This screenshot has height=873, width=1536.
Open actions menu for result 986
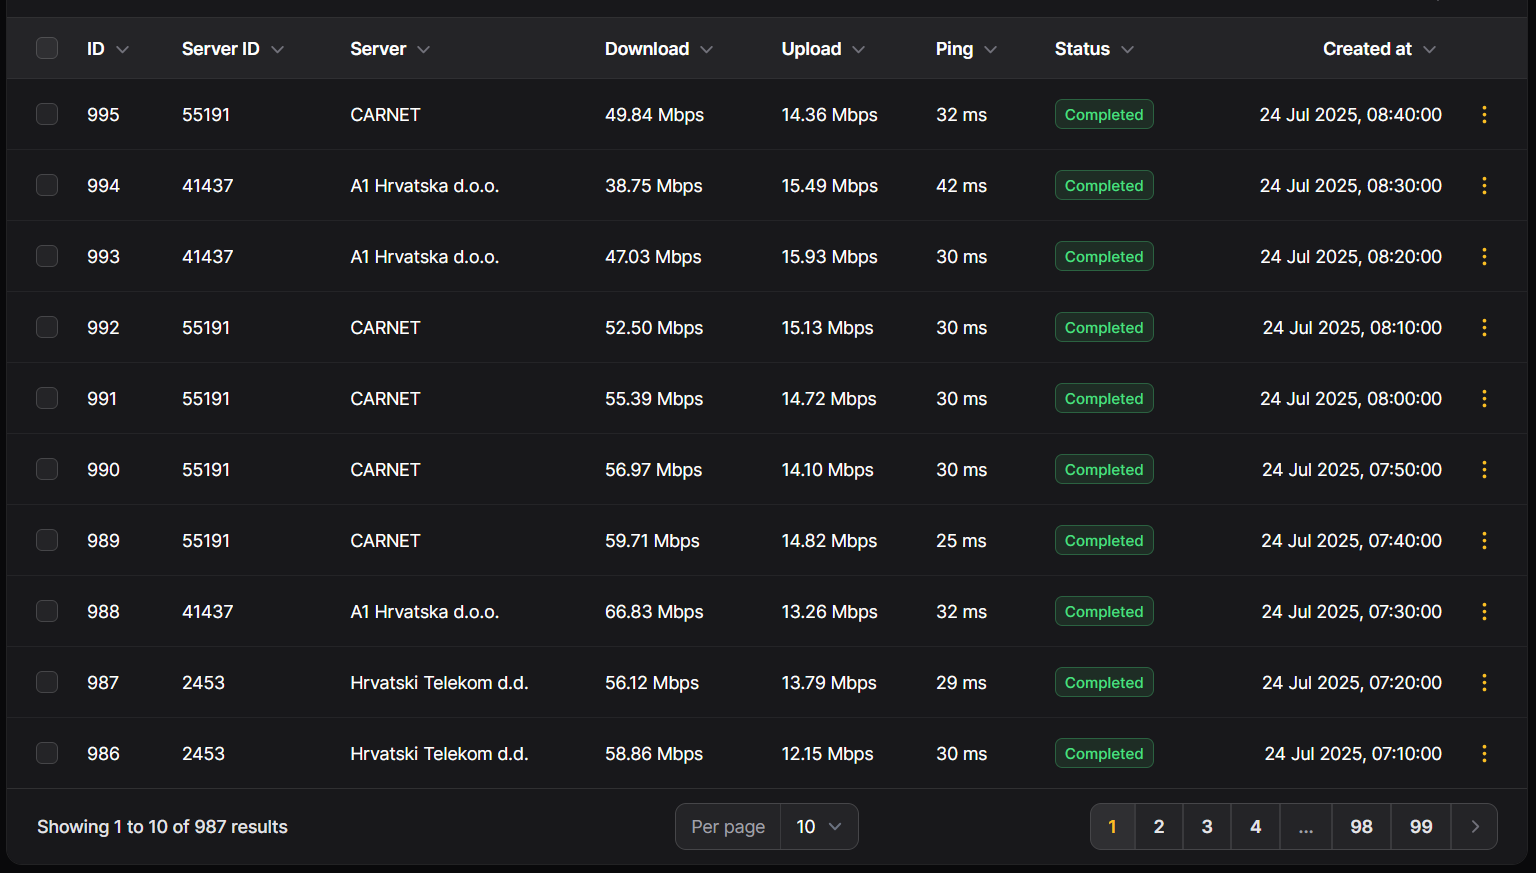1484,754
